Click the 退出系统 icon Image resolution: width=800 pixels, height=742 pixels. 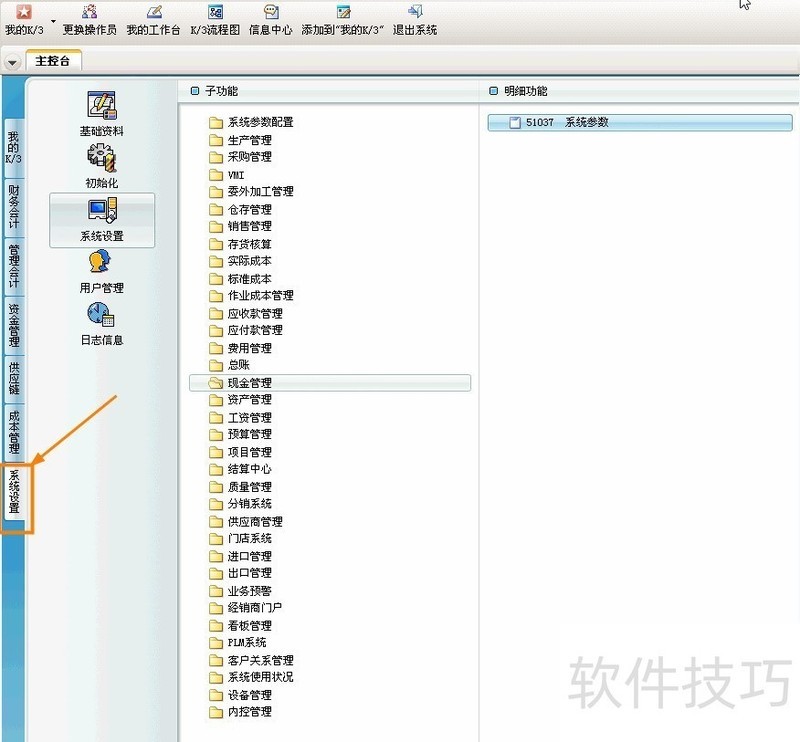point(414,12)
